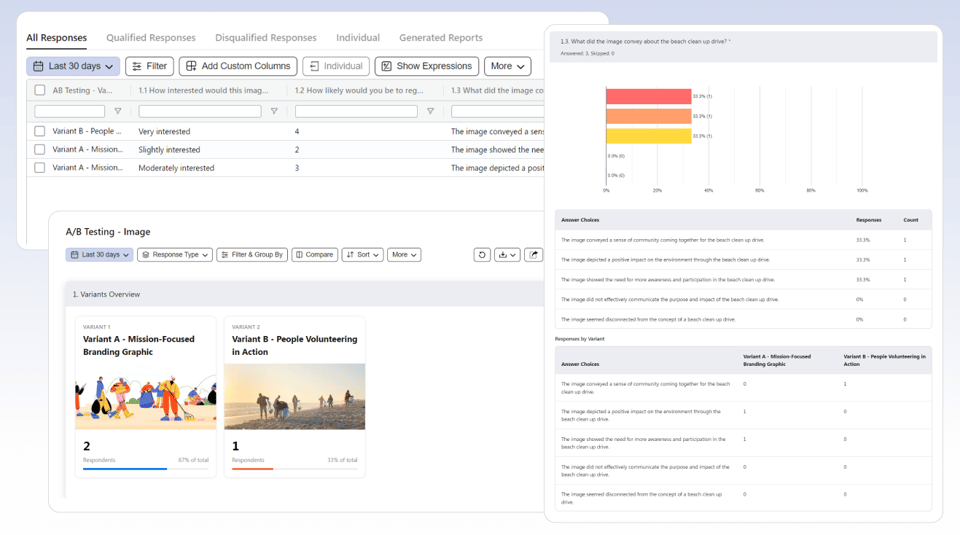Check the Variant B - People row checkbox

point(40,131)
